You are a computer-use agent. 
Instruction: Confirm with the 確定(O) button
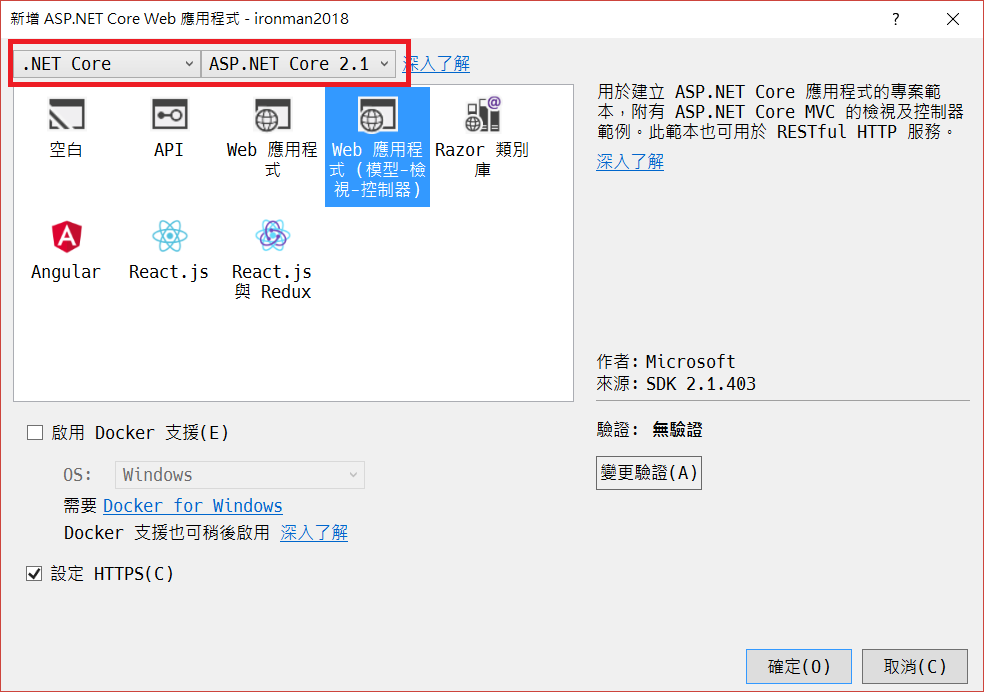[x=799, y=666]
